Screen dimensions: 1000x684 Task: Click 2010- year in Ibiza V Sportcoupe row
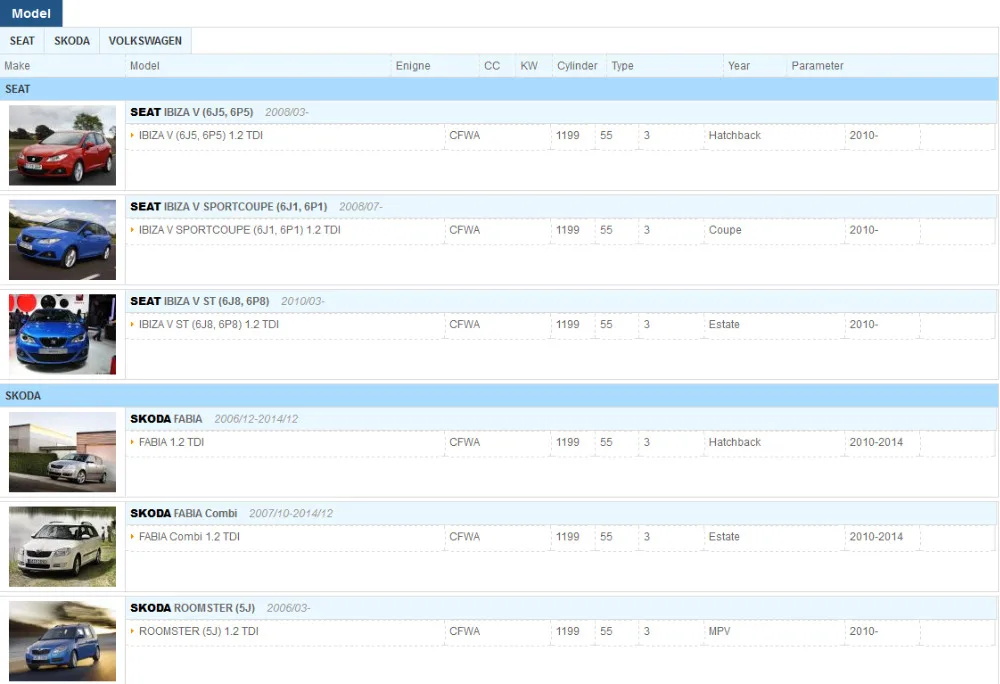(x=864, y=229)
